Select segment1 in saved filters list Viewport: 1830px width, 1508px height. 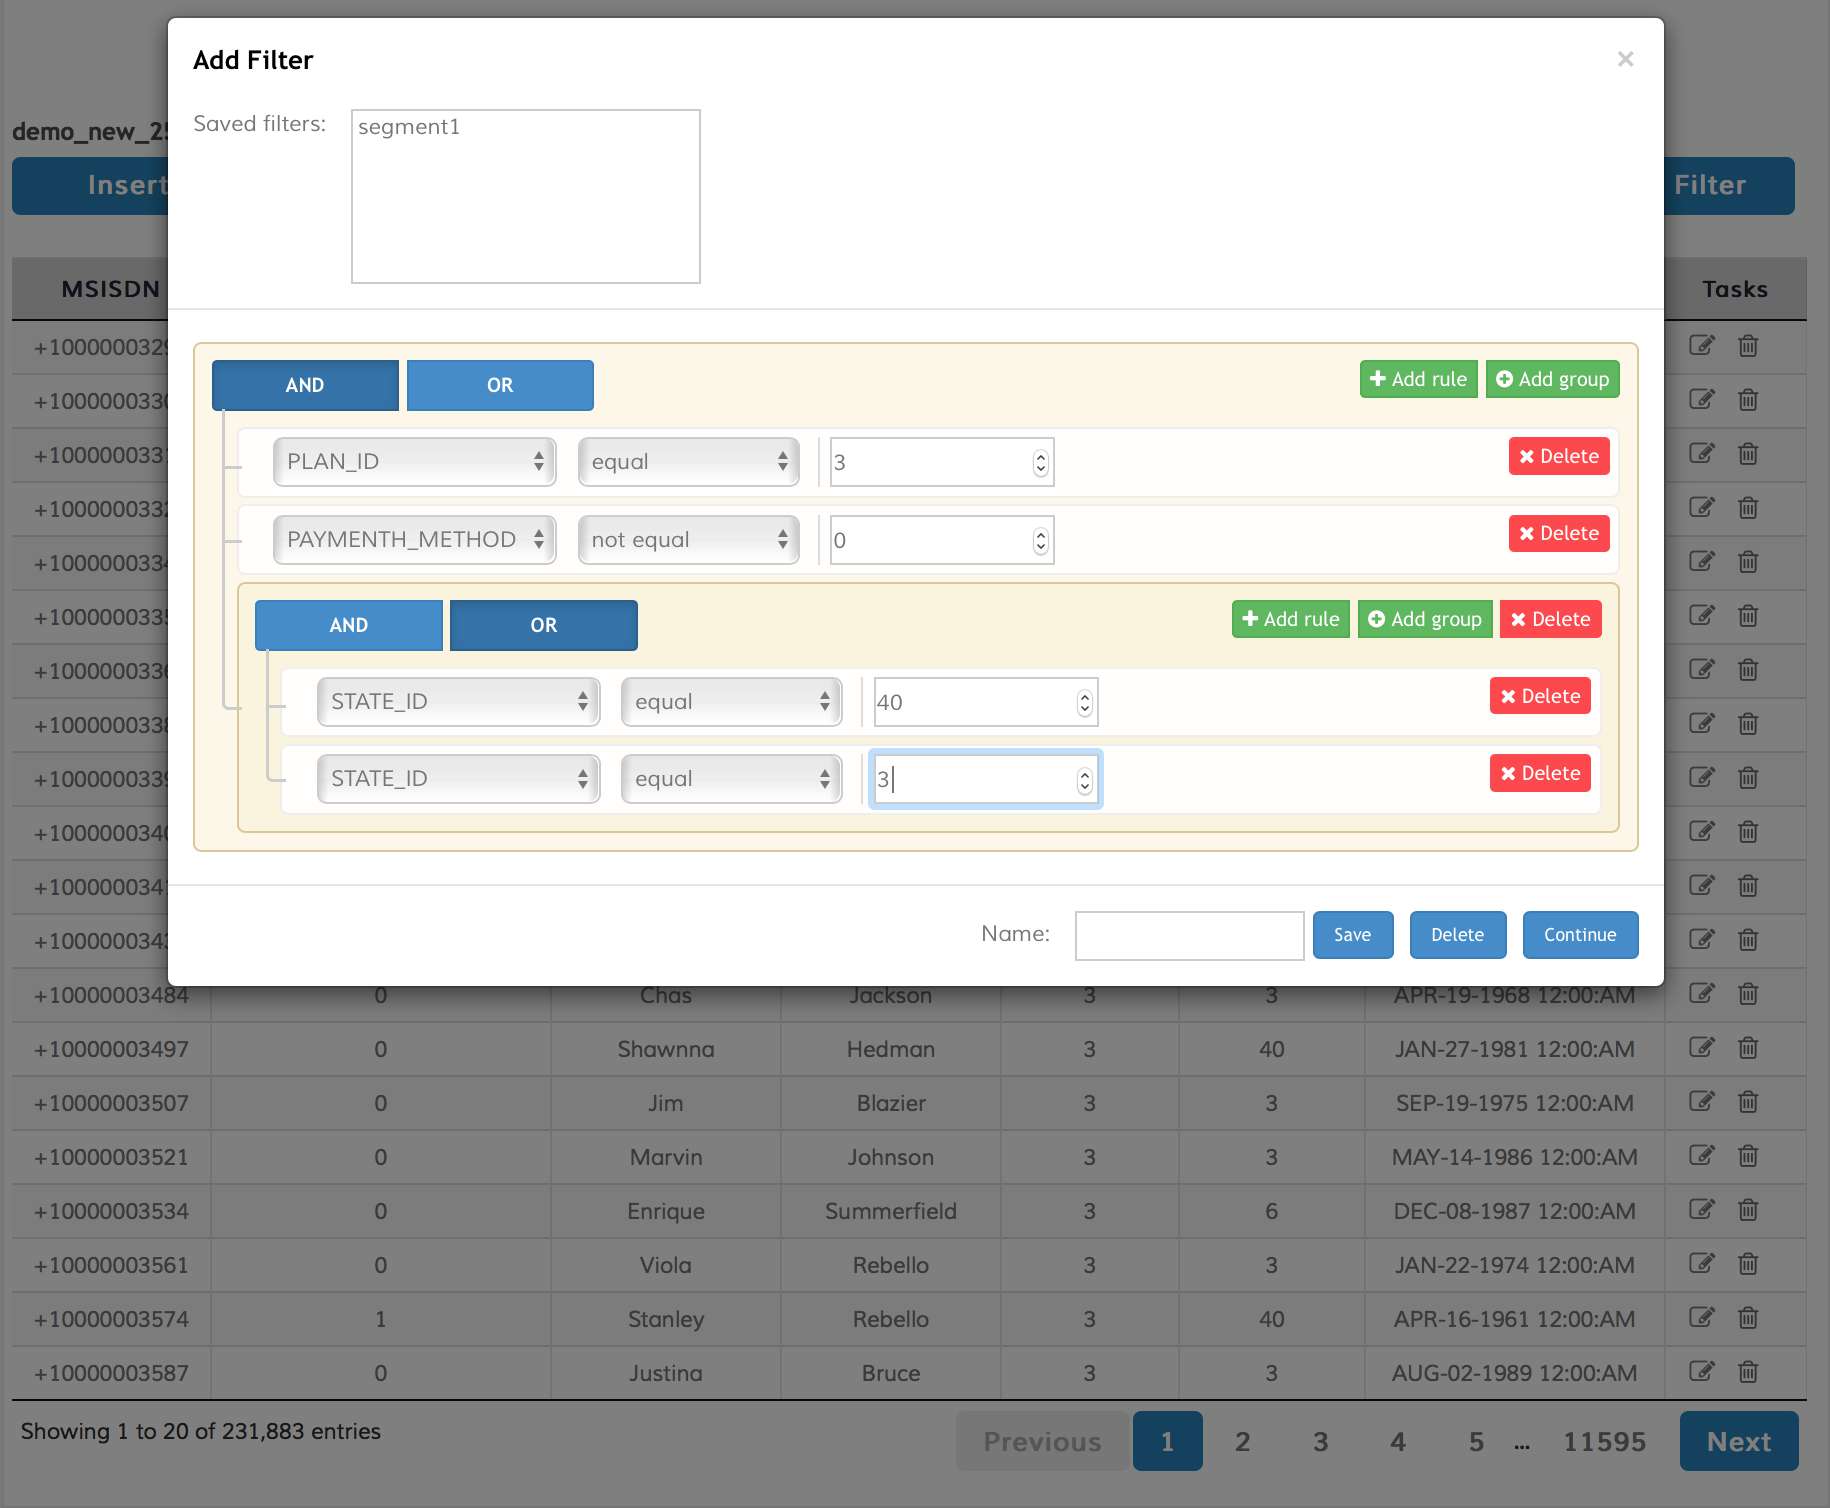point(409,127)
